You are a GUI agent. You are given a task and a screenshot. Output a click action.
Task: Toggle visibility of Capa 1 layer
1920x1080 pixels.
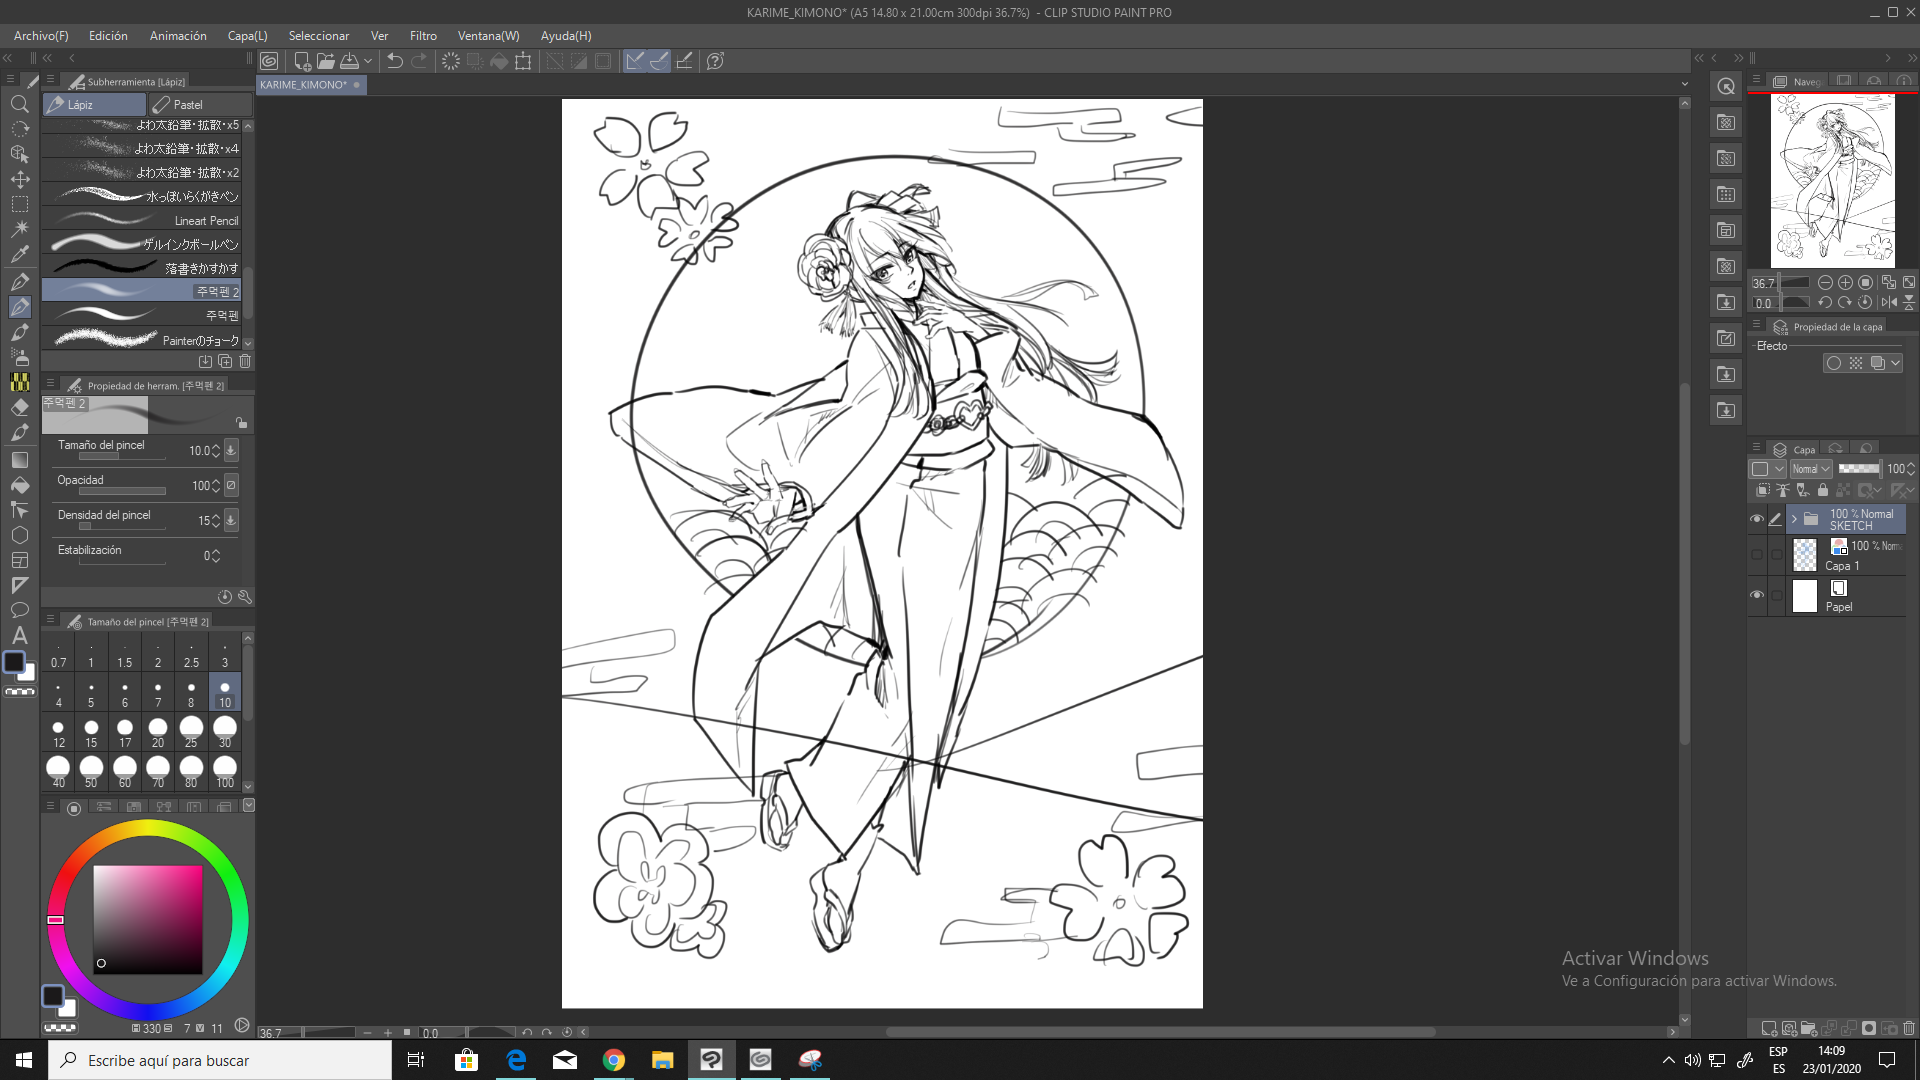coord(1757,555)
